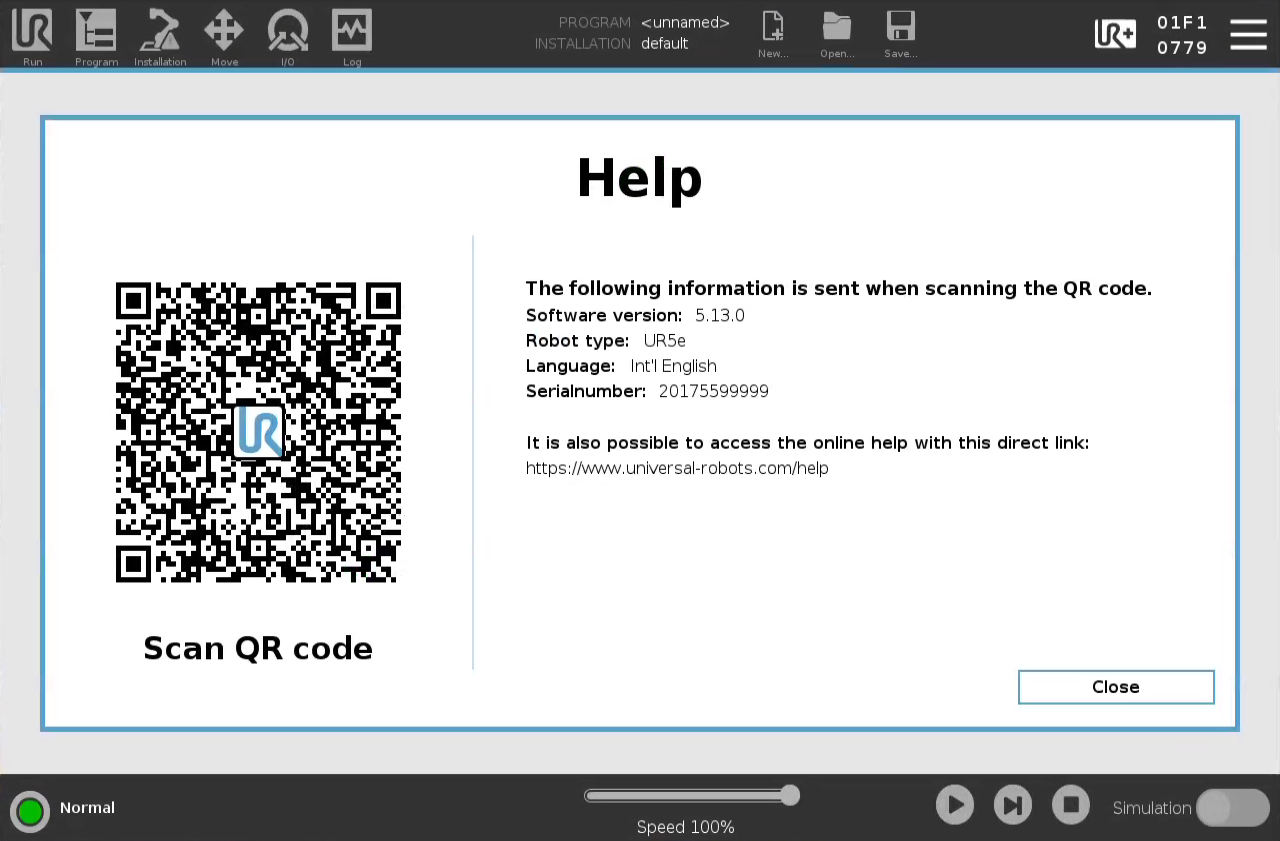
Task: Click the robot type UR5e value
Action: tap(664, 341)
